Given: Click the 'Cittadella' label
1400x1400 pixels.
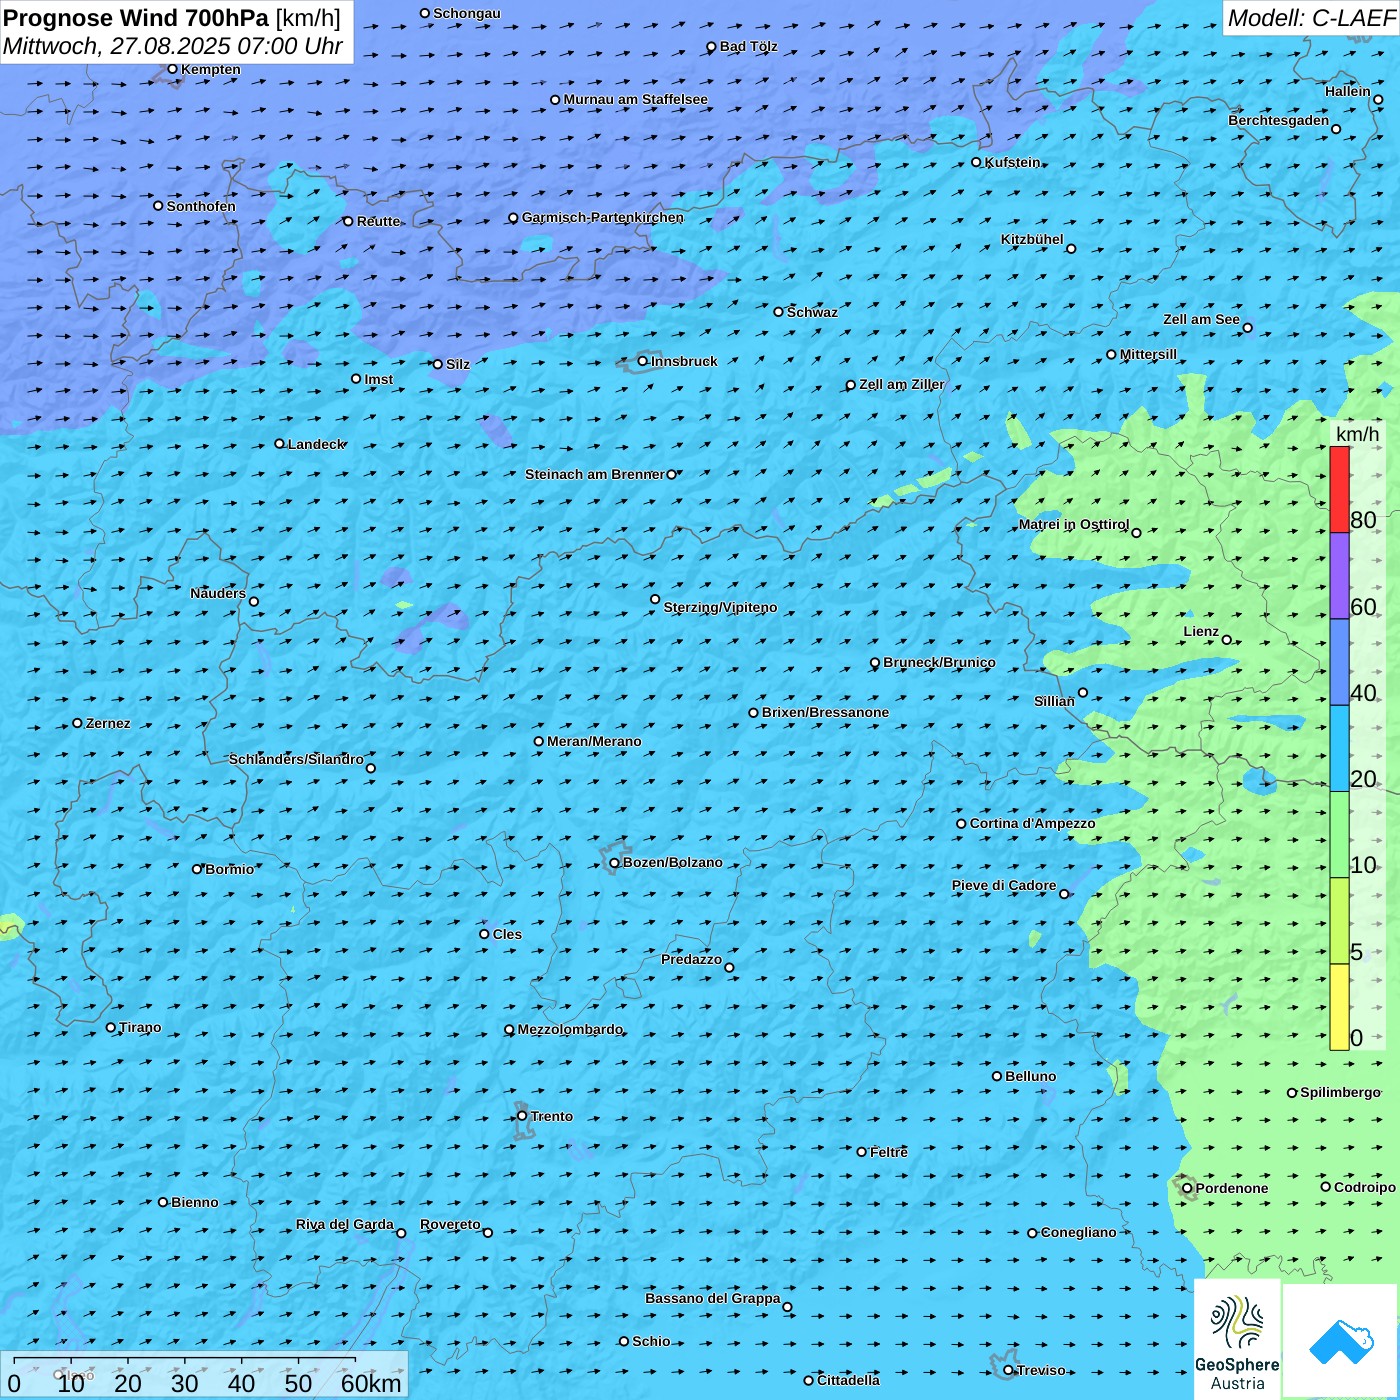Looking at the screenshot, I should [849, 1380].
